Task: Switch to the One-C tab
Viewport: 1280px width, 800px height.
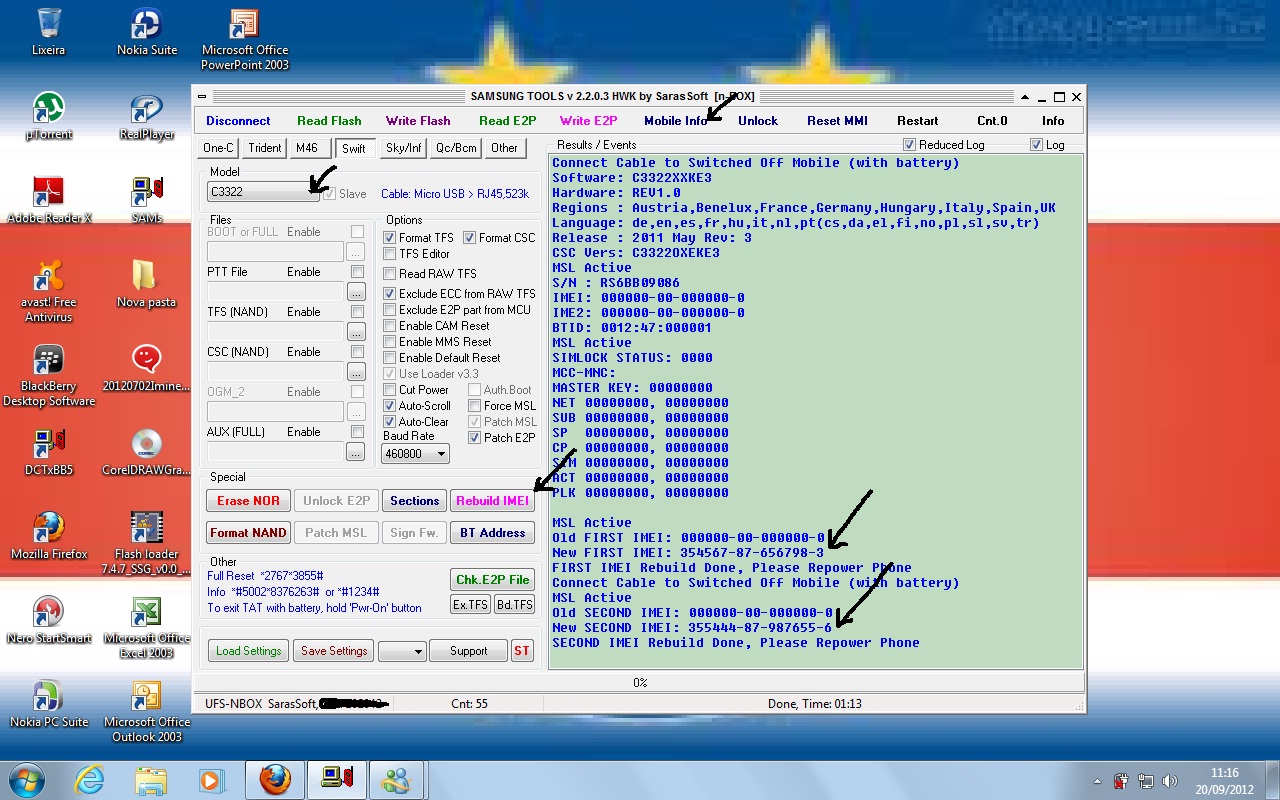Action: [218, 148]
